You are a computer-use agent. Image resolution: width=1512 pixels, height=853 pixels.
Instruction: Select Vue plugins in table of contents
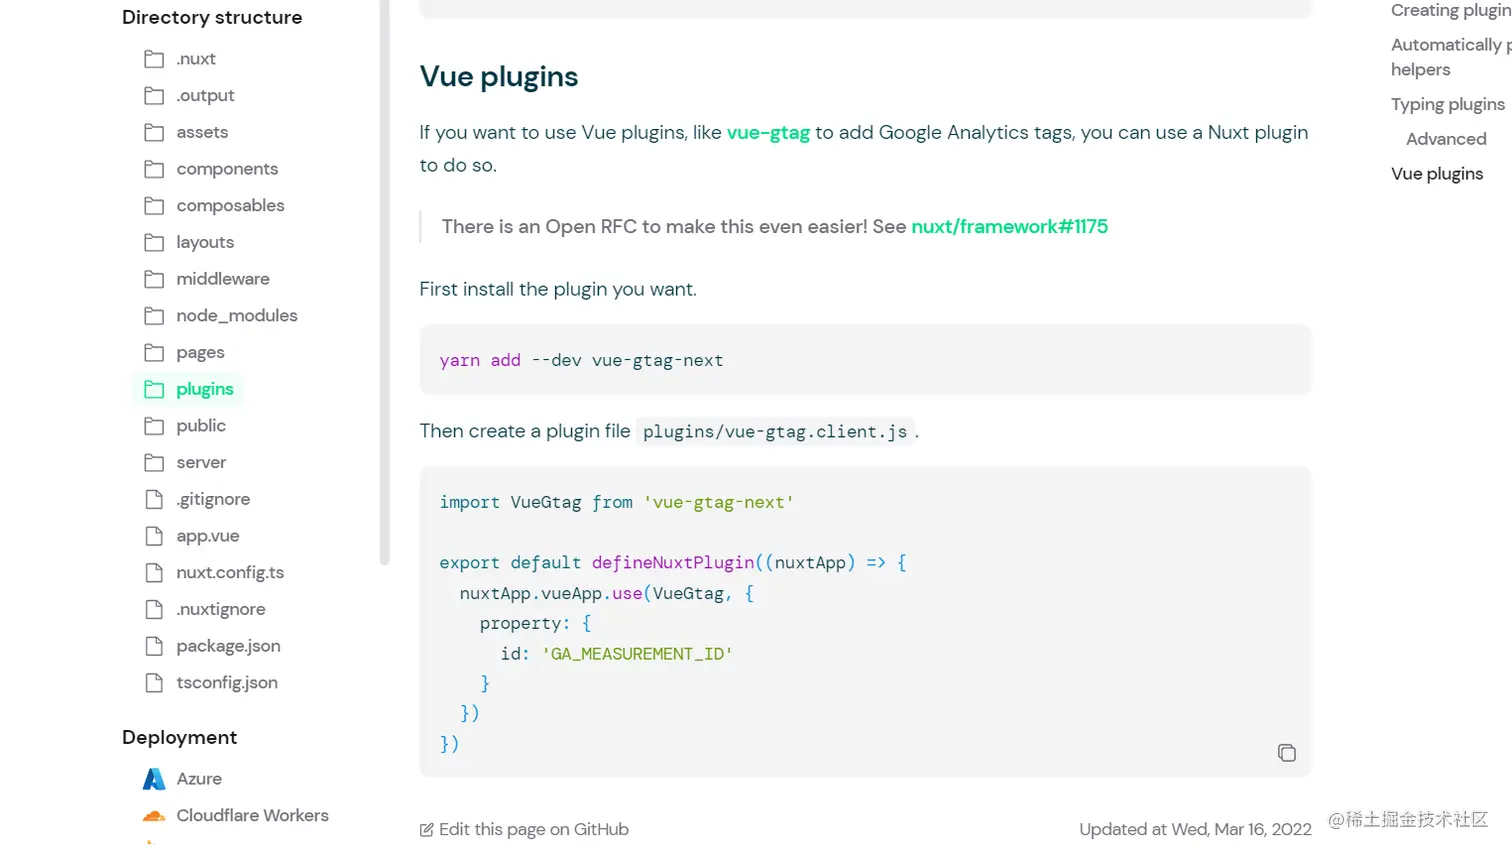[1437, 174]
